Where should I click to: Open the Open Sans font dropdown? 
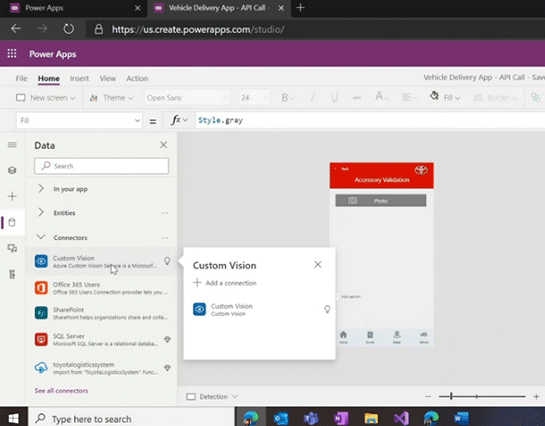tap(188, 98)
